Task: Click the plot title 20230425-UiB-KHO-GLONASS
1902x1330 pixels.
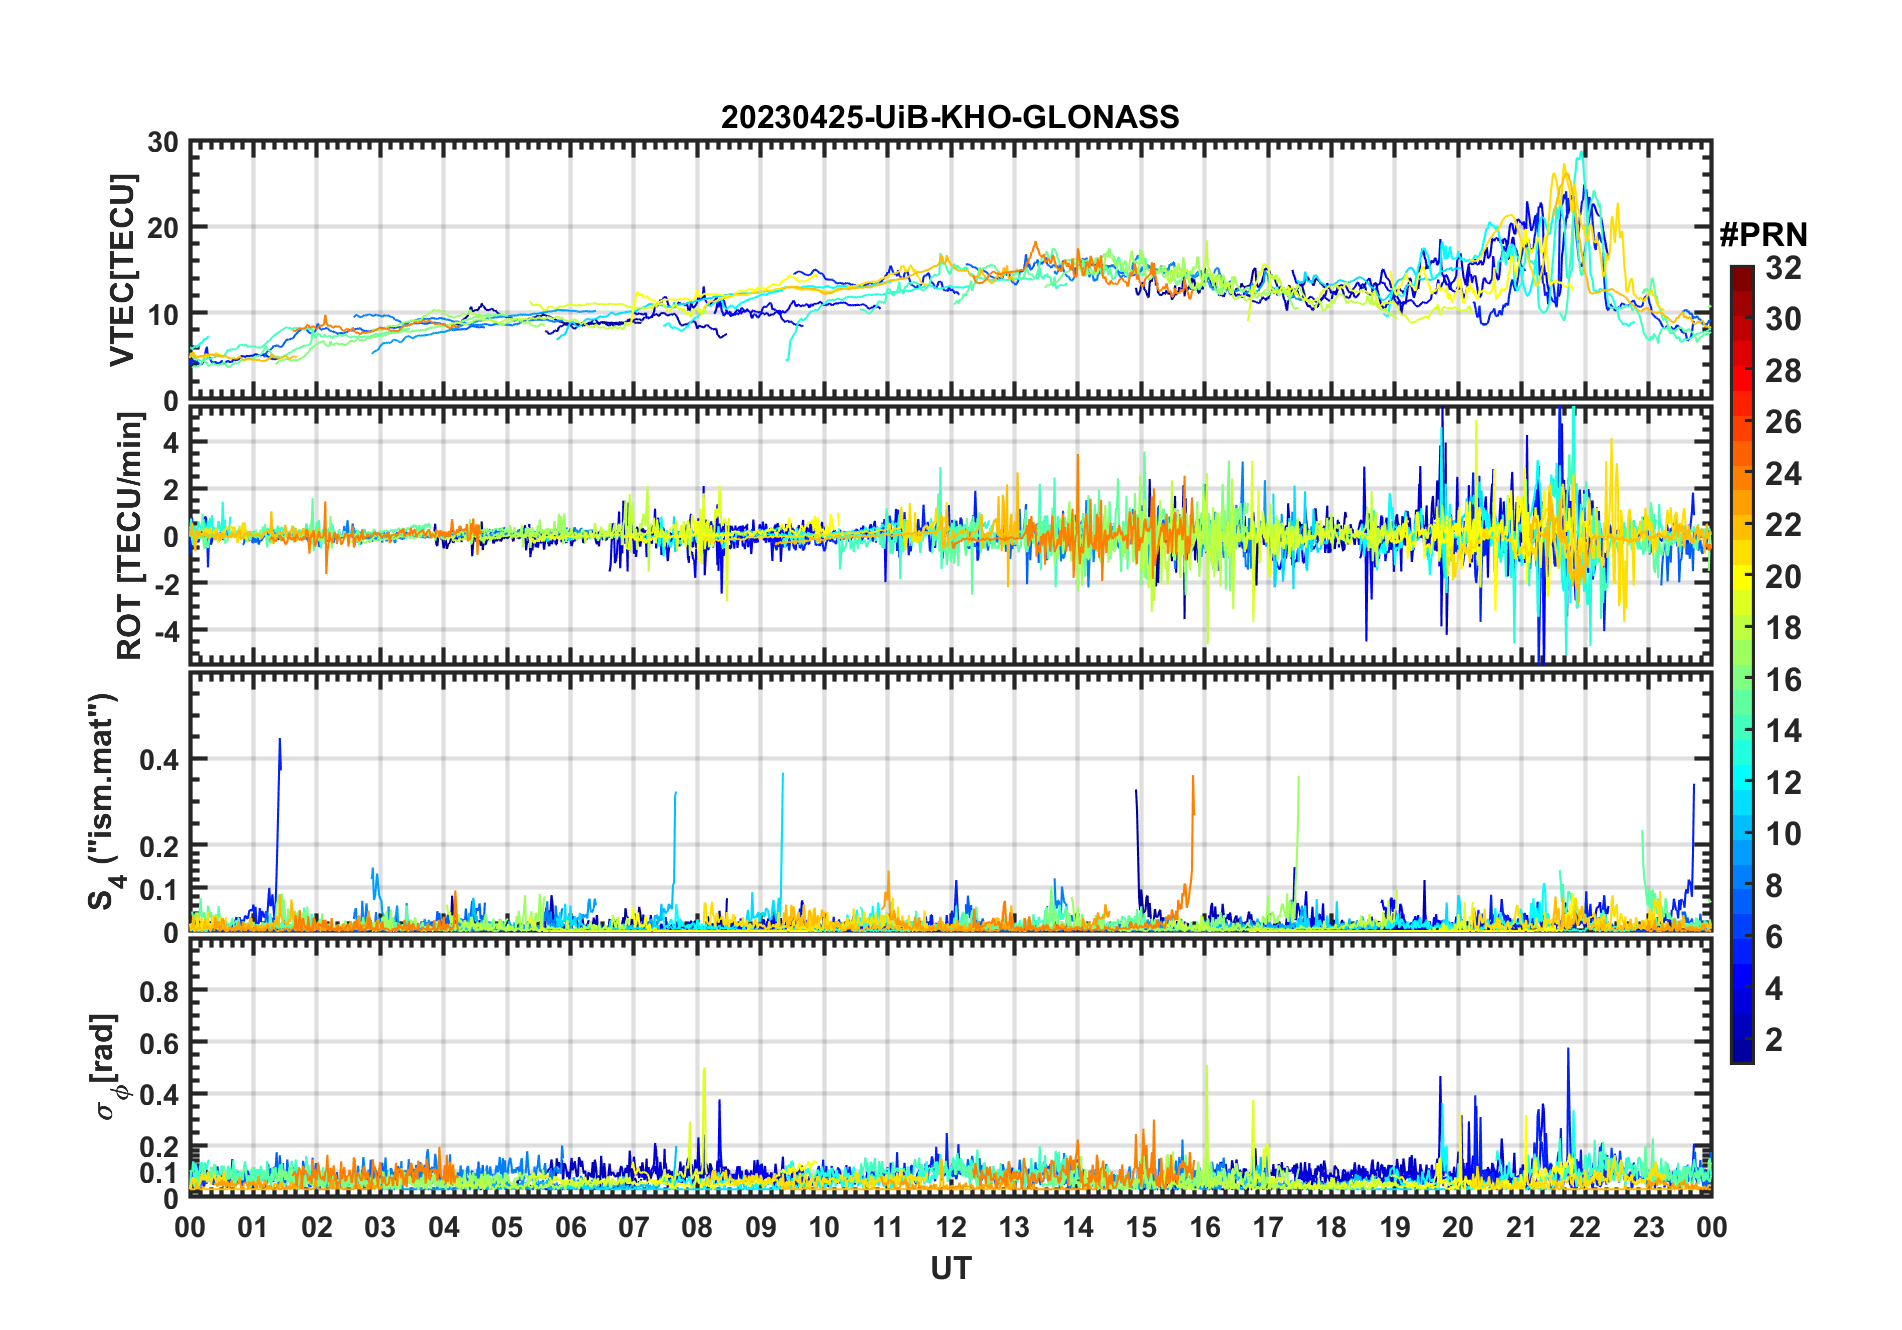Action: 950,118
